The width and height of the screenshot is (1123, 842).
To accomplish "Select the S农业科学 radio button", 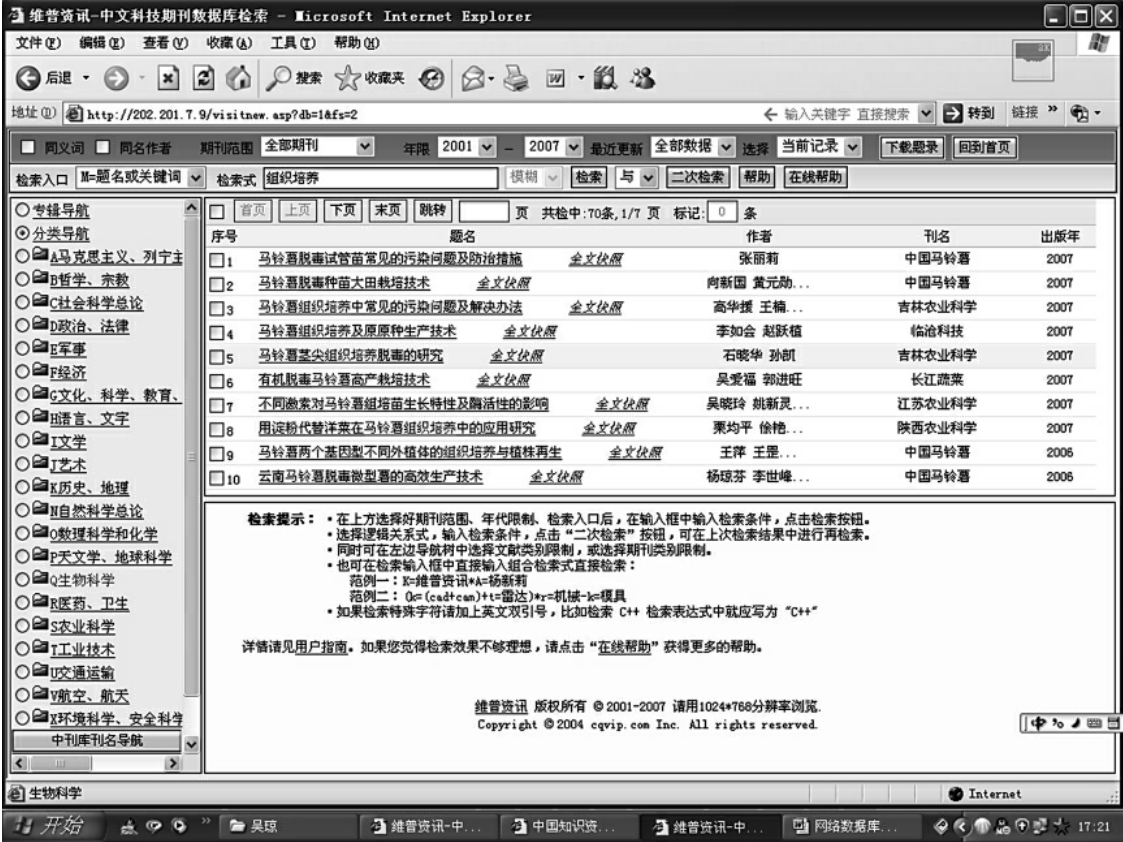I will 22,624.
